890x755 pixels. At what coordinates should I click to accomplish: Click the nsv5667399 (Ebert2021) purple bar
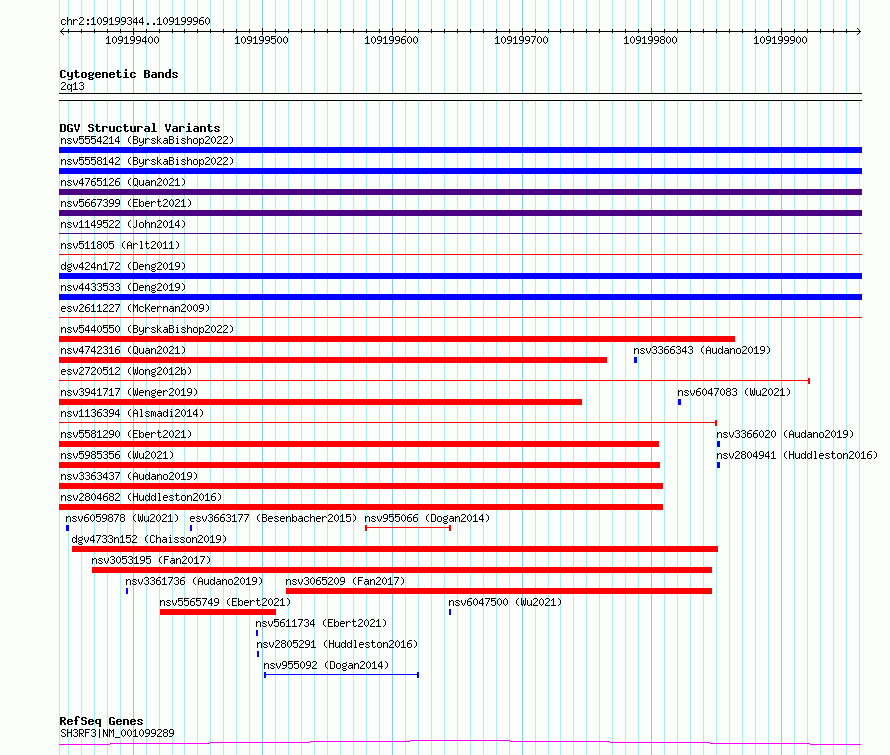pyautogui.click(x=460, y=213)
